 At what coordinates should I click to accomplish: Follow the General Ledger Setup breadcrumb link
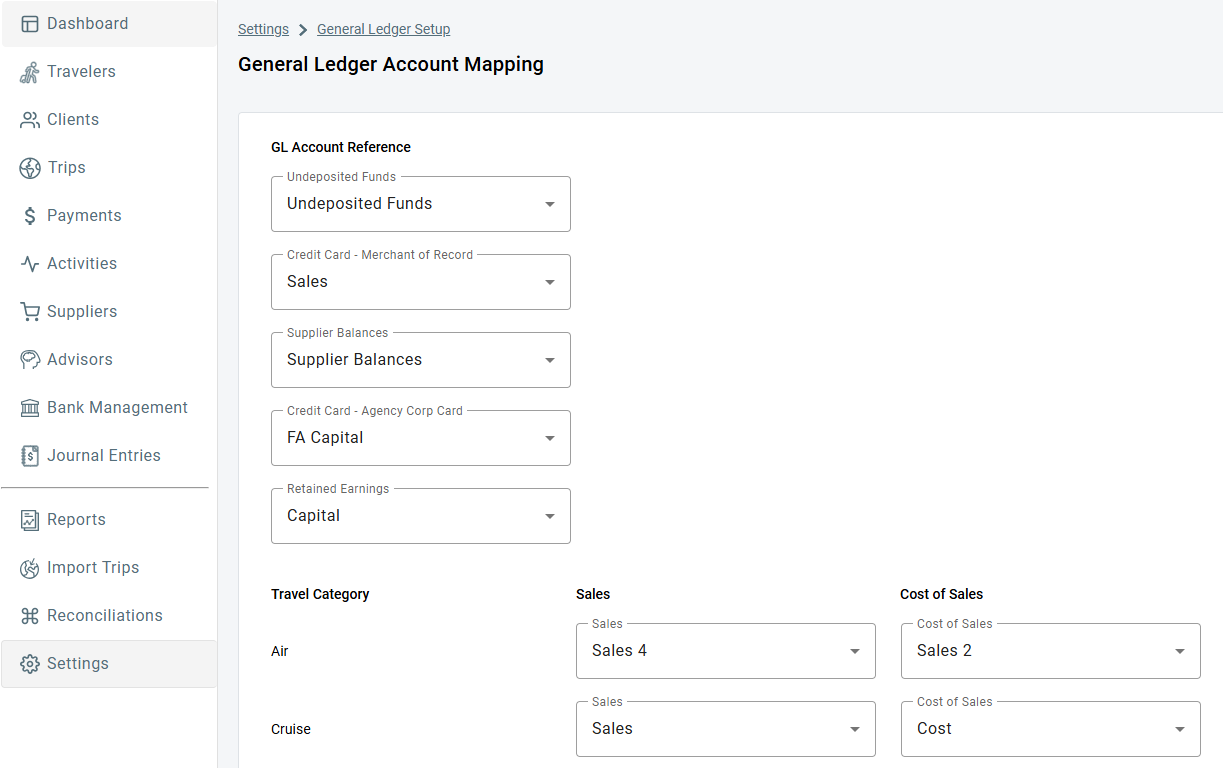point(383,29)
